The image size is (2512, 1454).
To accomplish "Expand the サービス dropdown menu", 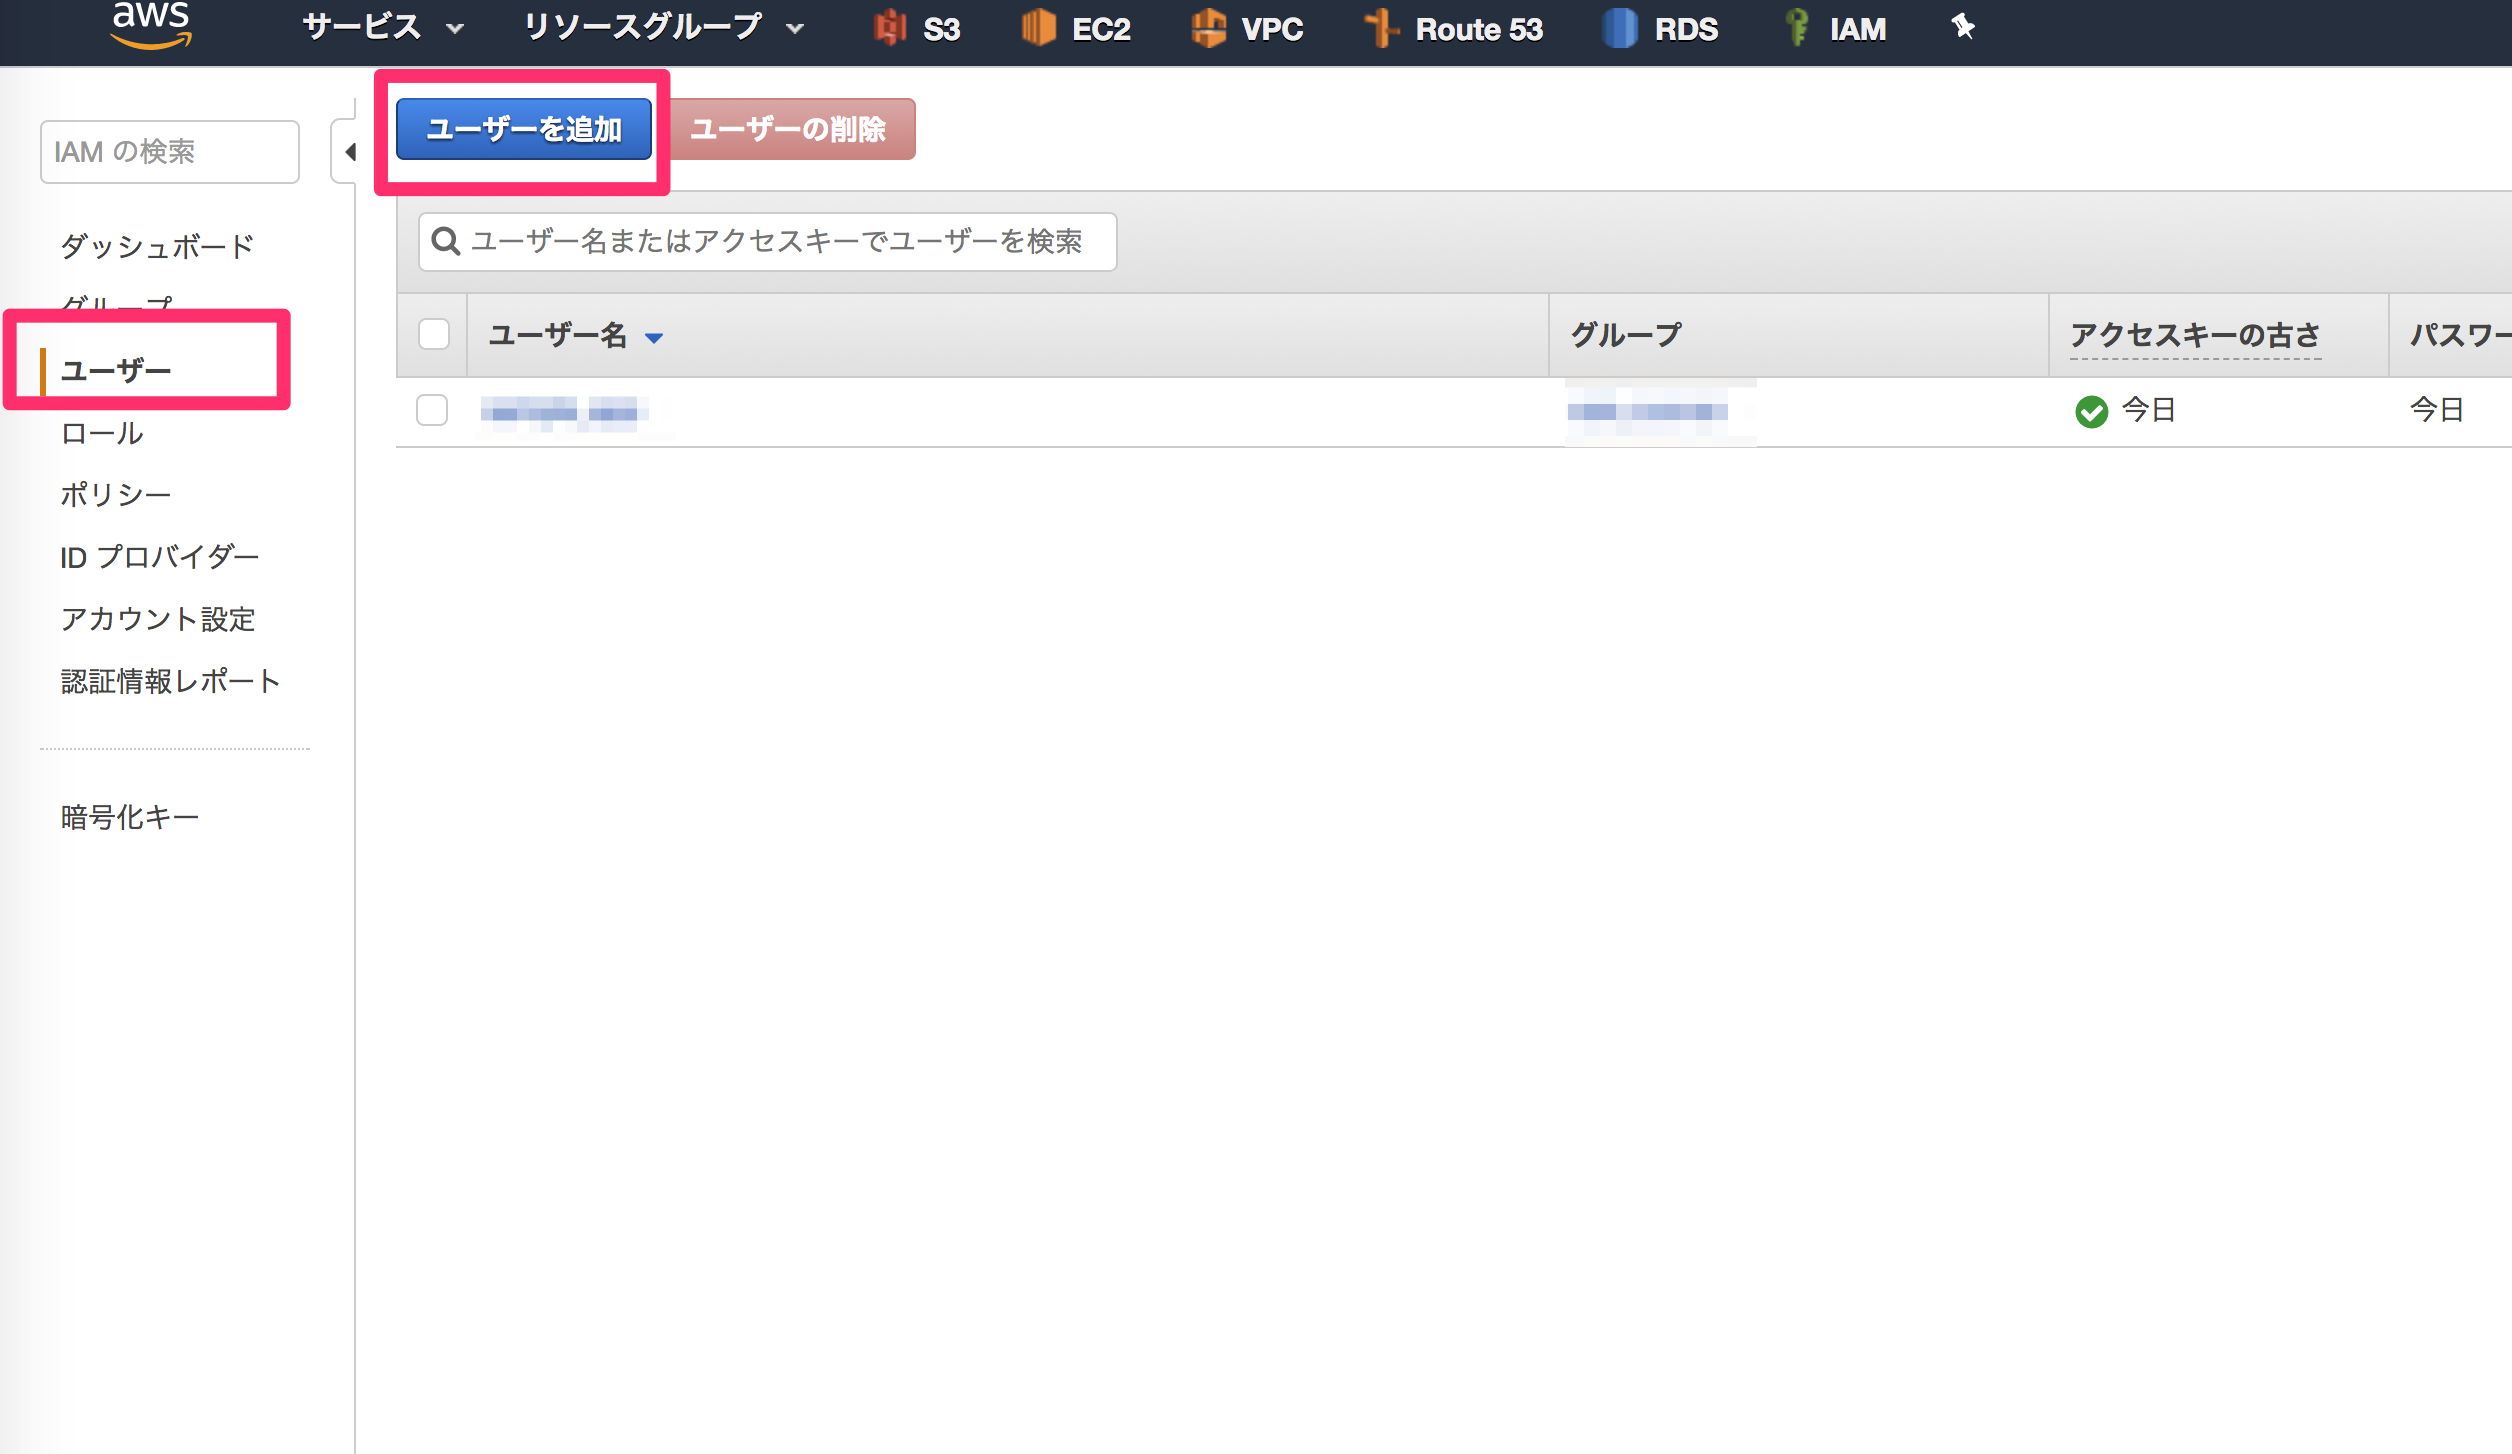I will click(383, 27).
